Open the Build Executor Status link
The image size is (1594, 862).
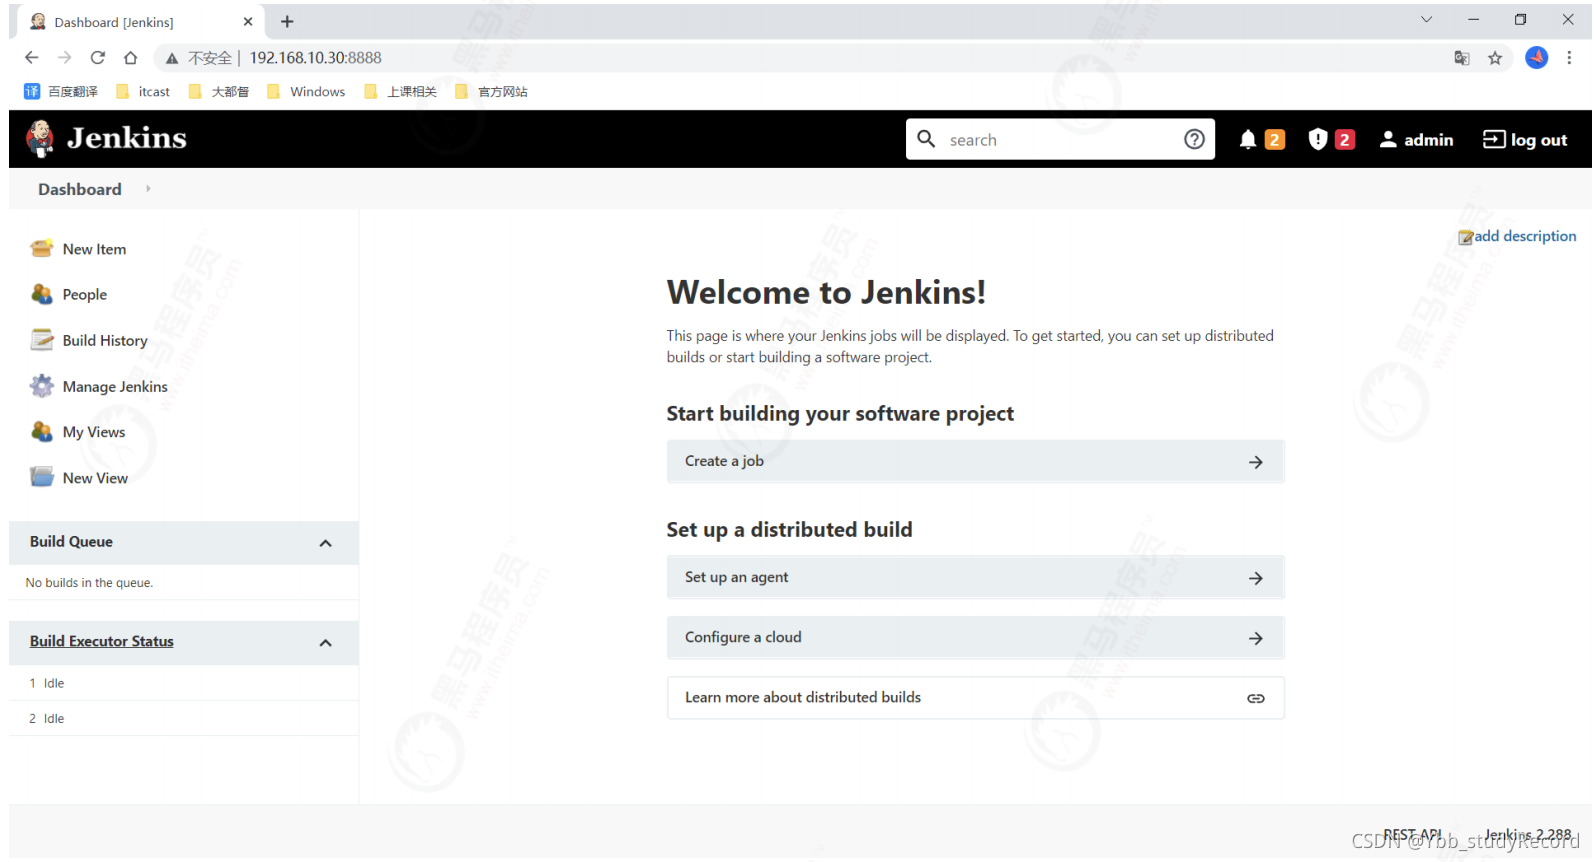[x=102, y=641]
